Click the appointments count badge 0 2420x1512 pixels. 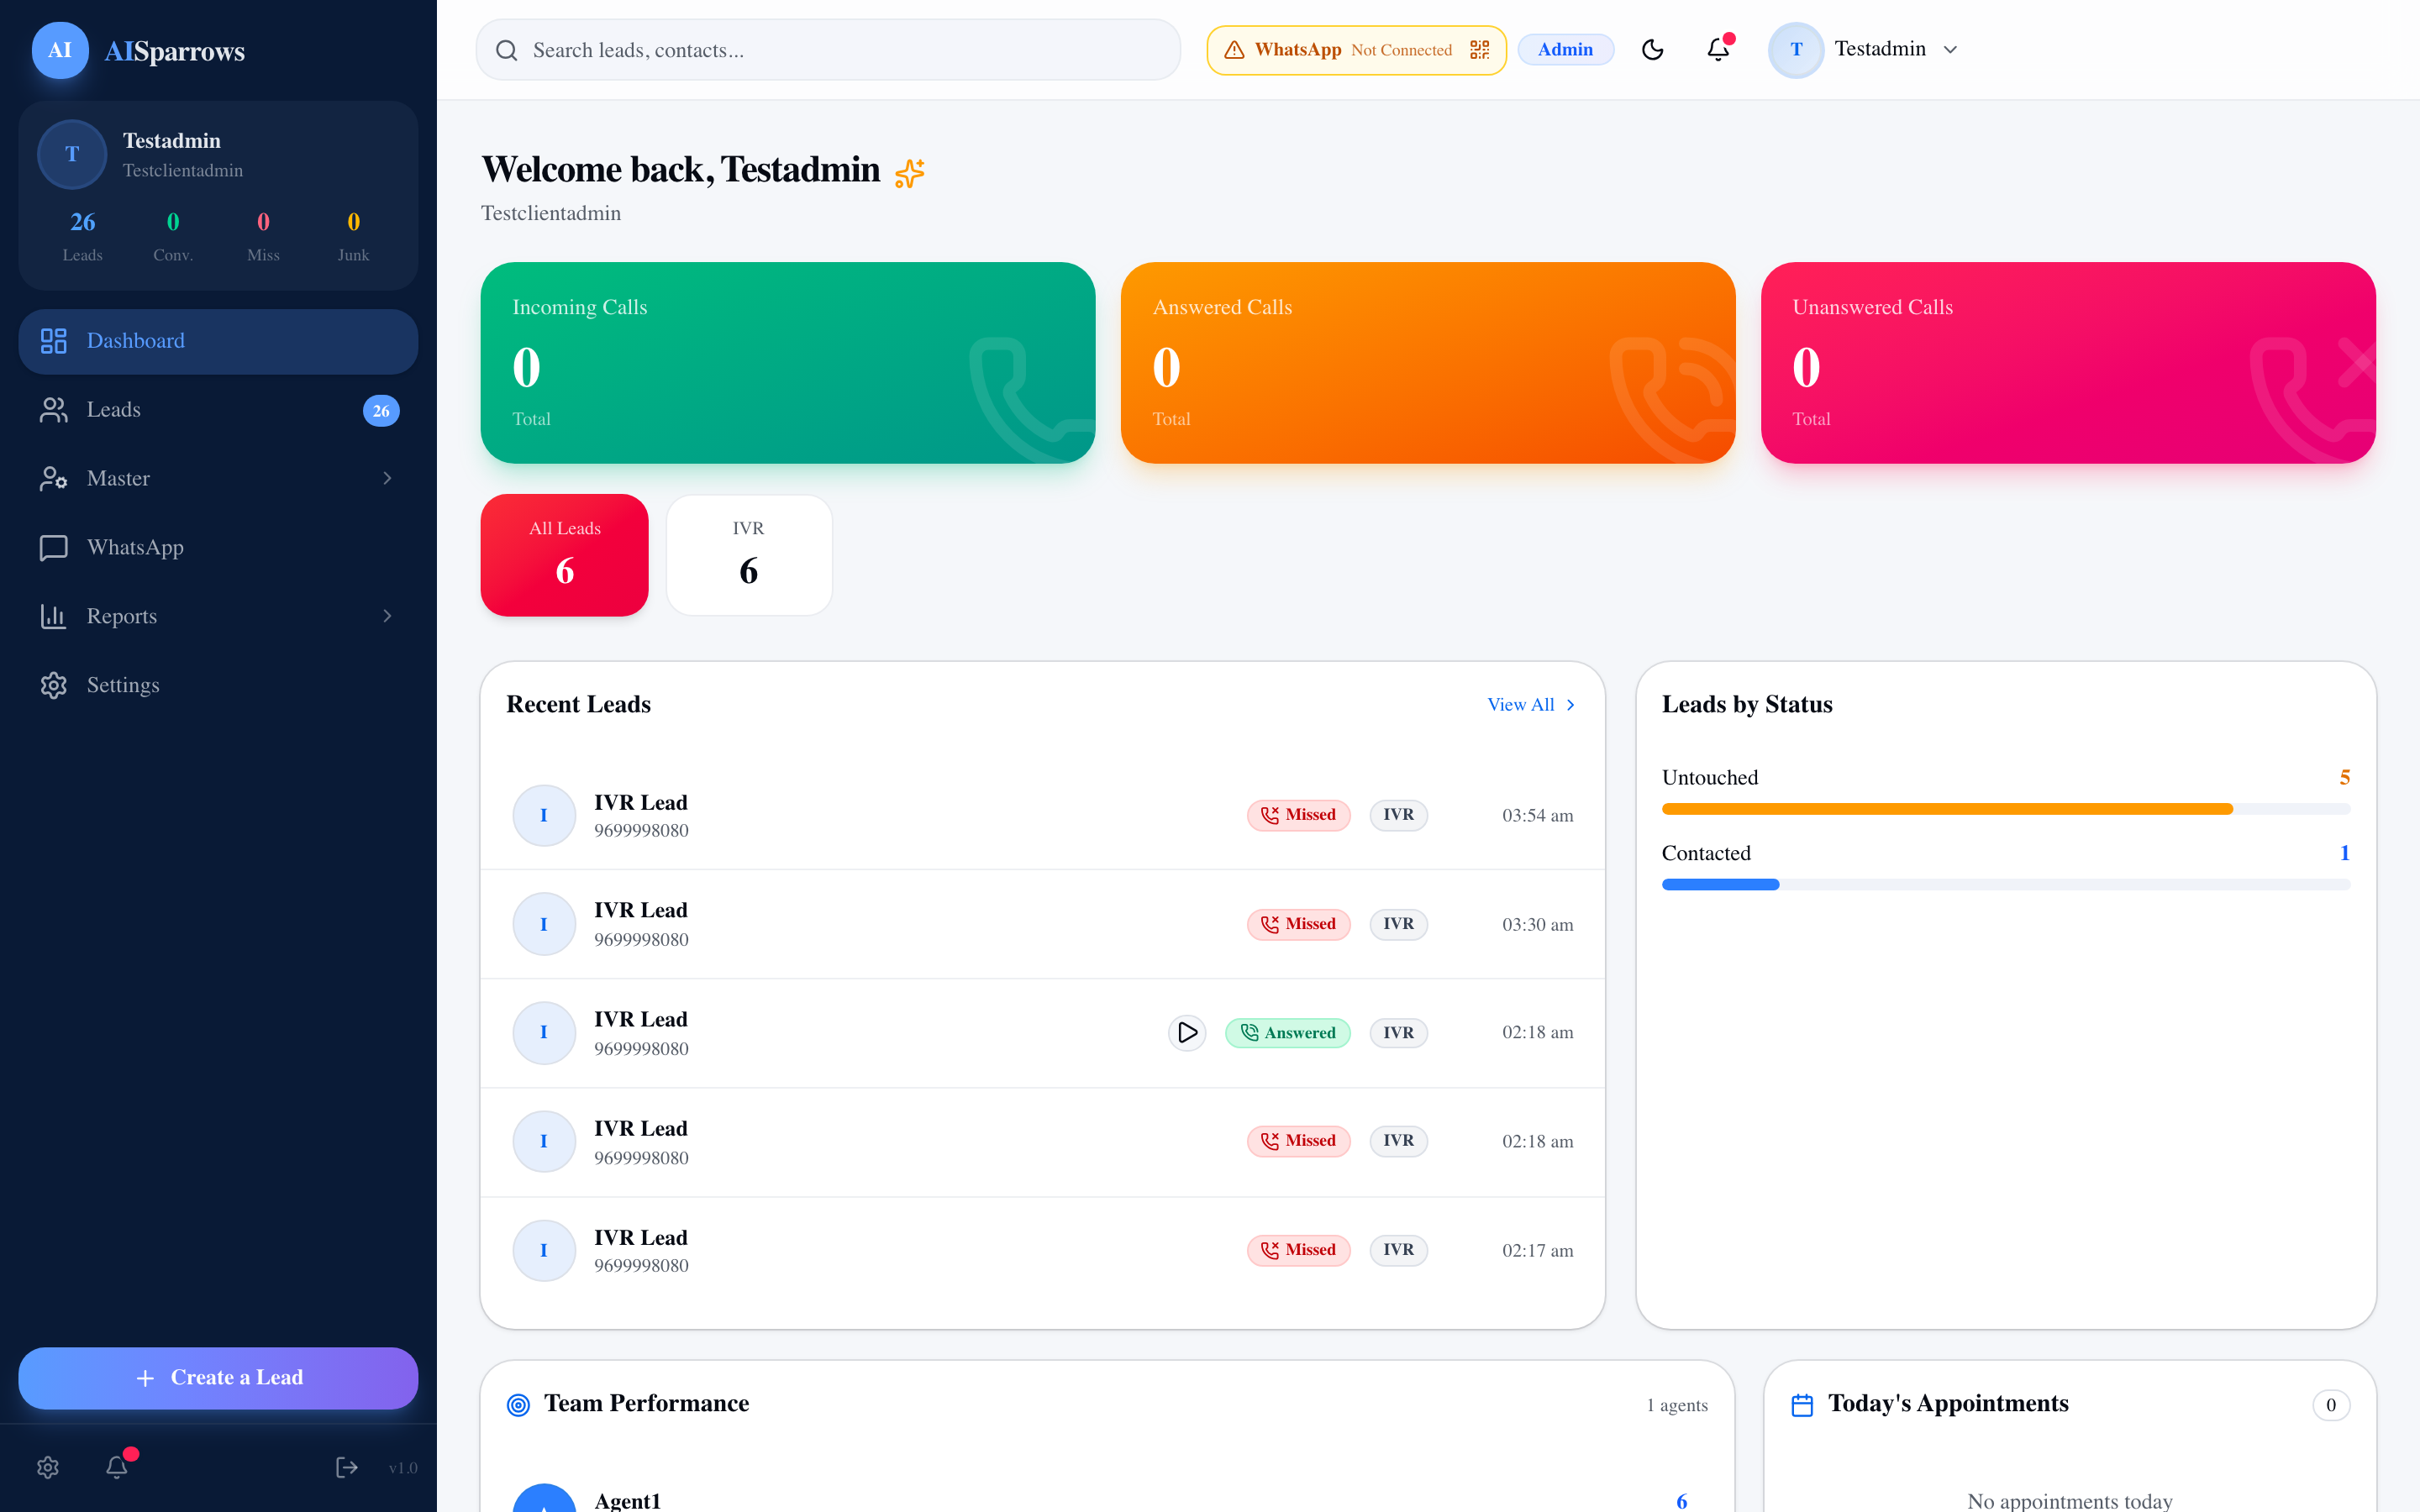[x=2331, y=1405]
